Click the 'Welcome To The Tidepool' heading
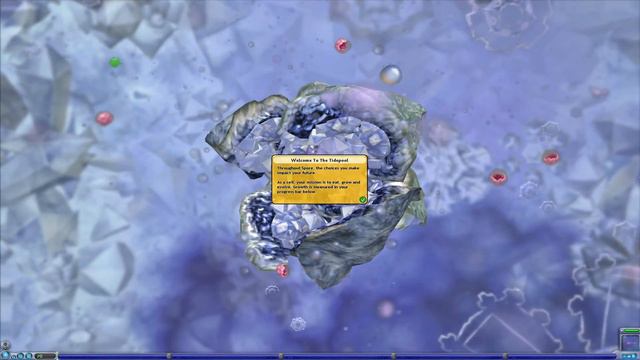 coord(320,160)
